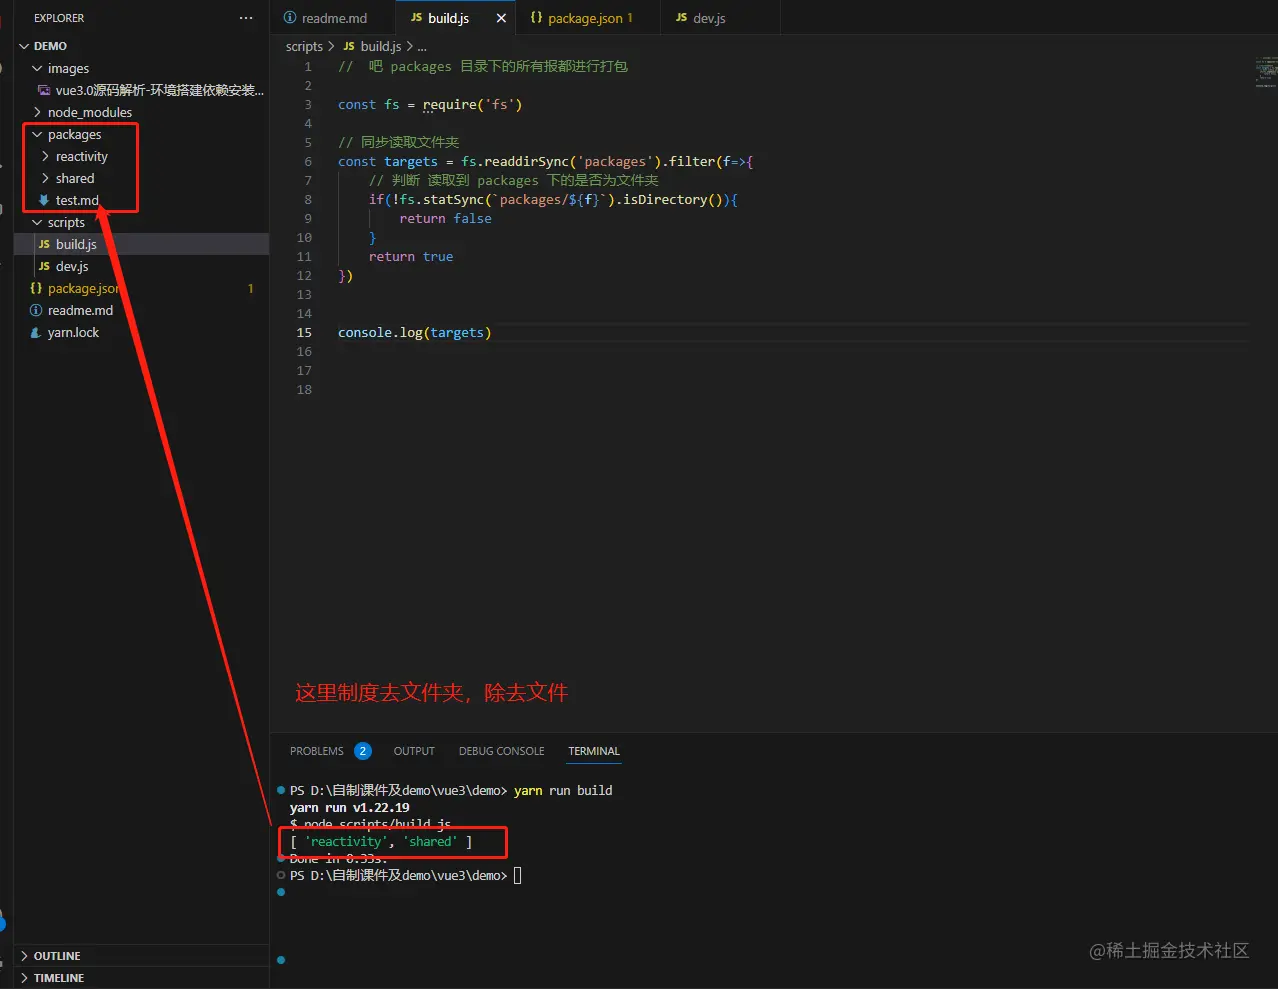The image size is (1278, 989).
Task: Click the problems count badge 2
Action: pos(362,751)
